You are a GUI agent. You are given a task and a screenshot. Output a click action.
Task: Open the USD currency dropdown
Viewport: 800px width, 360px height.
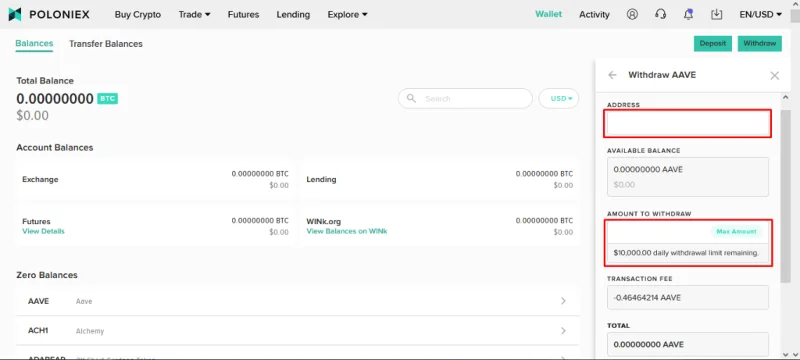tap(559, 98)
